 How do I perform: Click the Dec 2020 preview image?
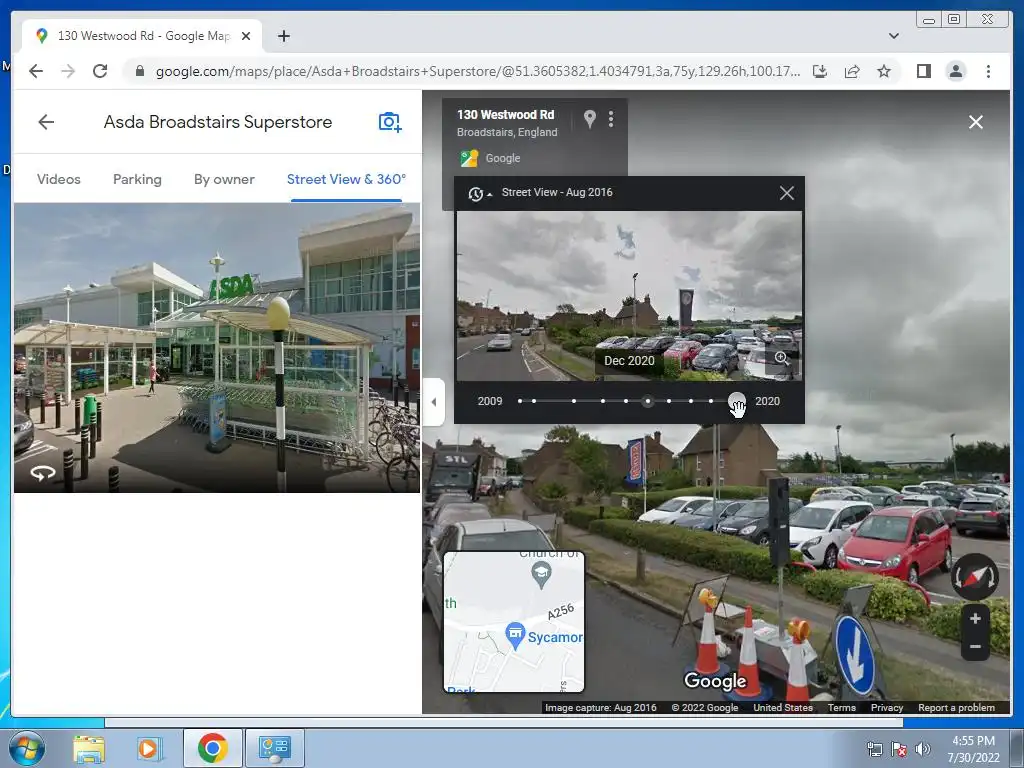point(629,296)
